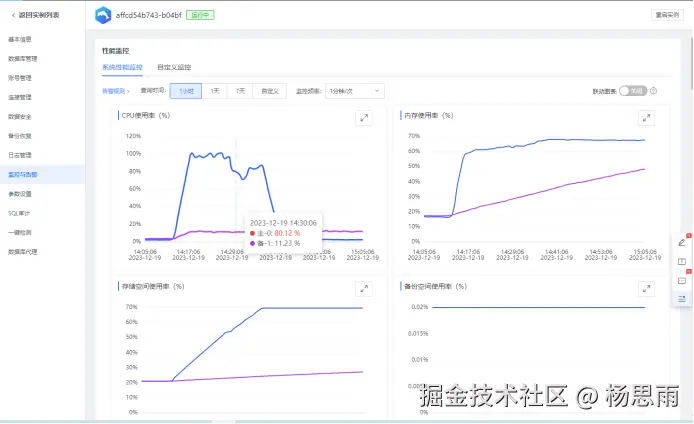Click the back arrow beside 返回实例列表

coord(13,15)
